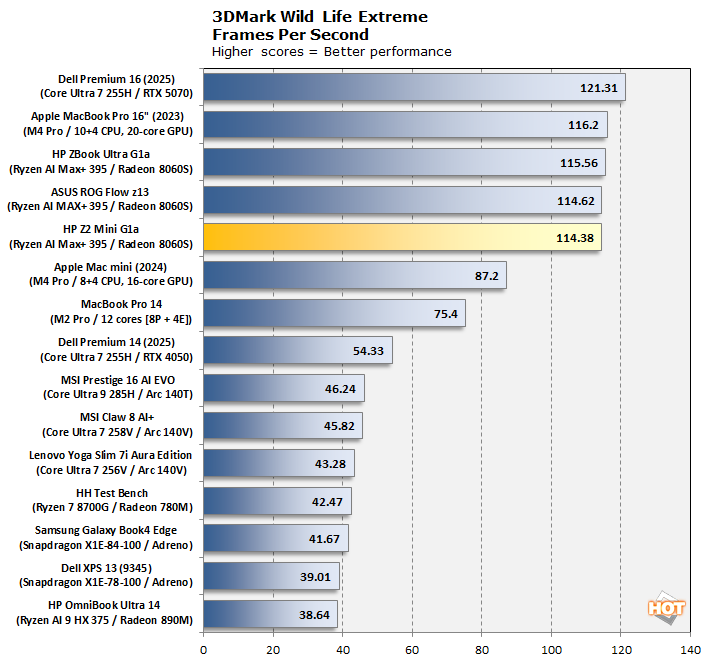
Task: Click '(Snapdragon X1E-84-100 / Adreno)' spec text
Action: [x=106, y=545]
